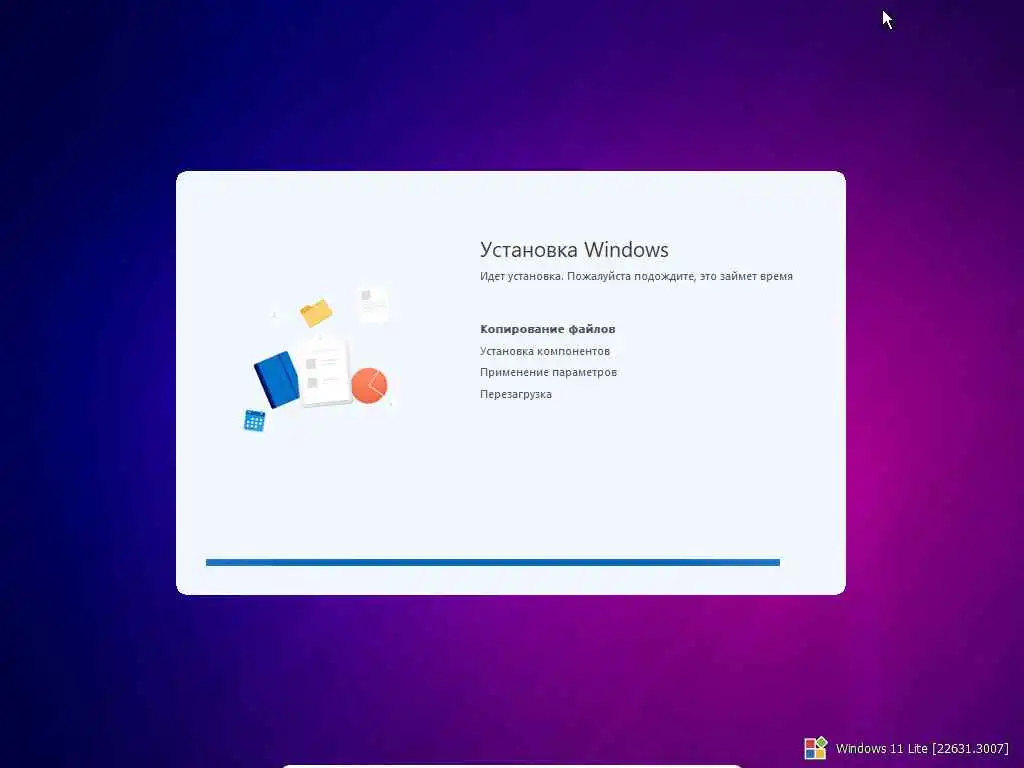Screen dimensions: 1024x768
Task: Click the 'Применение параметров' step
Action: tap(548, 372)
